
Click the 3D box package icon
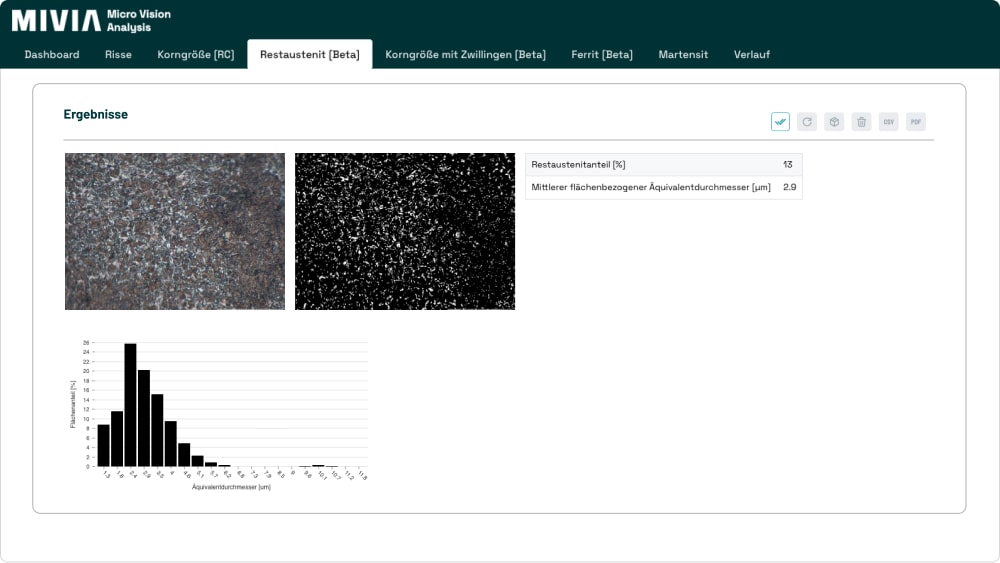tap(834, 122)
